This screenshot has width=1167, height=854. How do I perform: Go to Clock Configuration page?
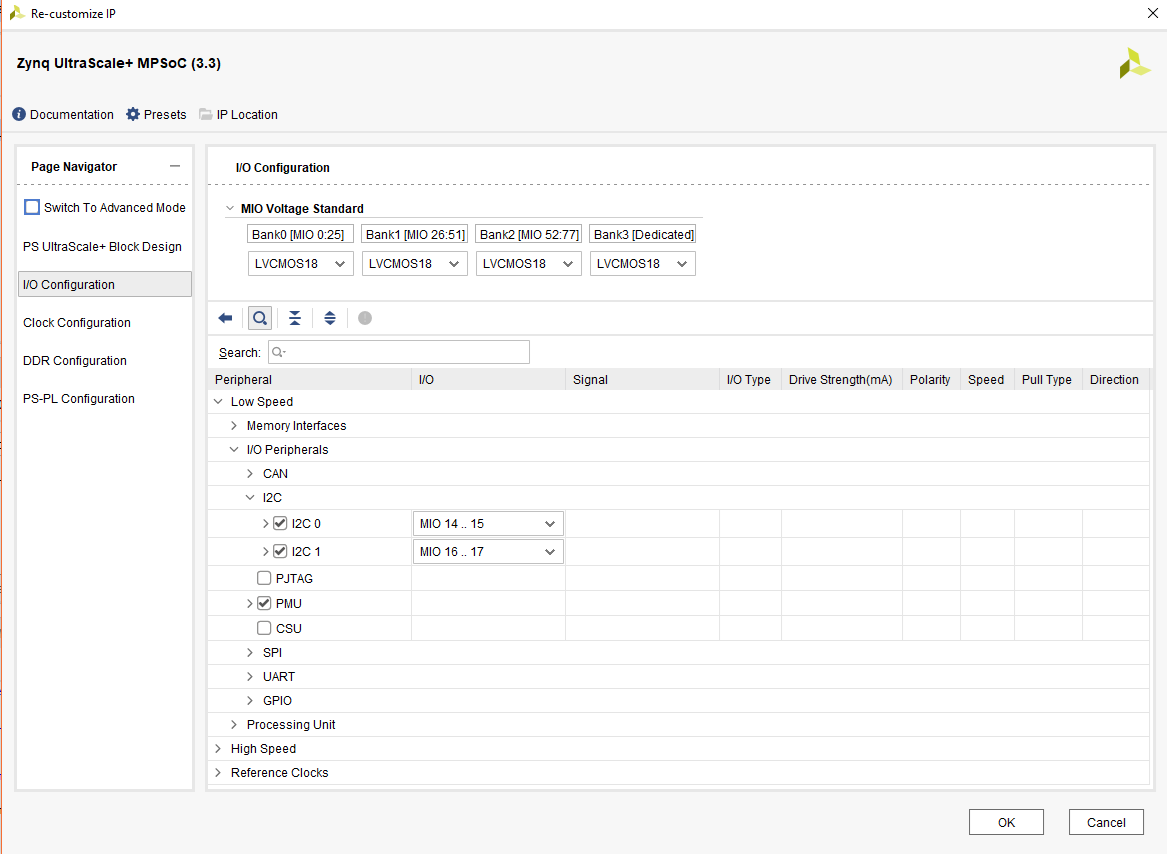coord(77,323)
